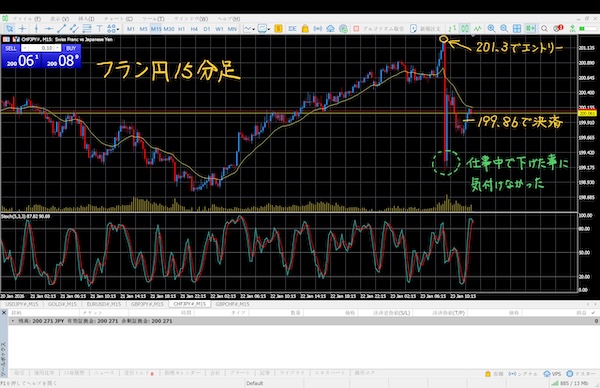This screenshot has height=388, width=600.
Task: Open a new order window
Action: point(425,29)
